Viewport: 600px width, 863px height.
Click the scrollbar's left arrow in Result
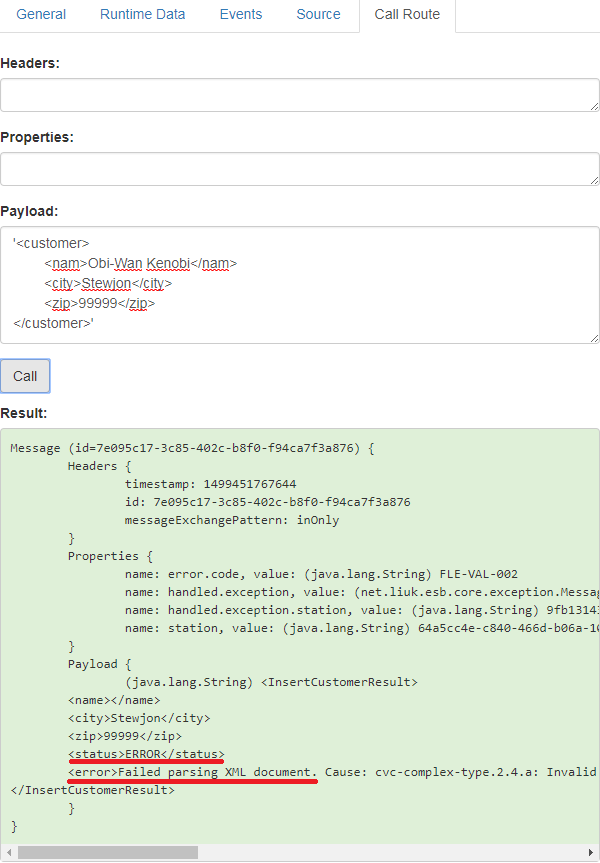coord(8,853)
